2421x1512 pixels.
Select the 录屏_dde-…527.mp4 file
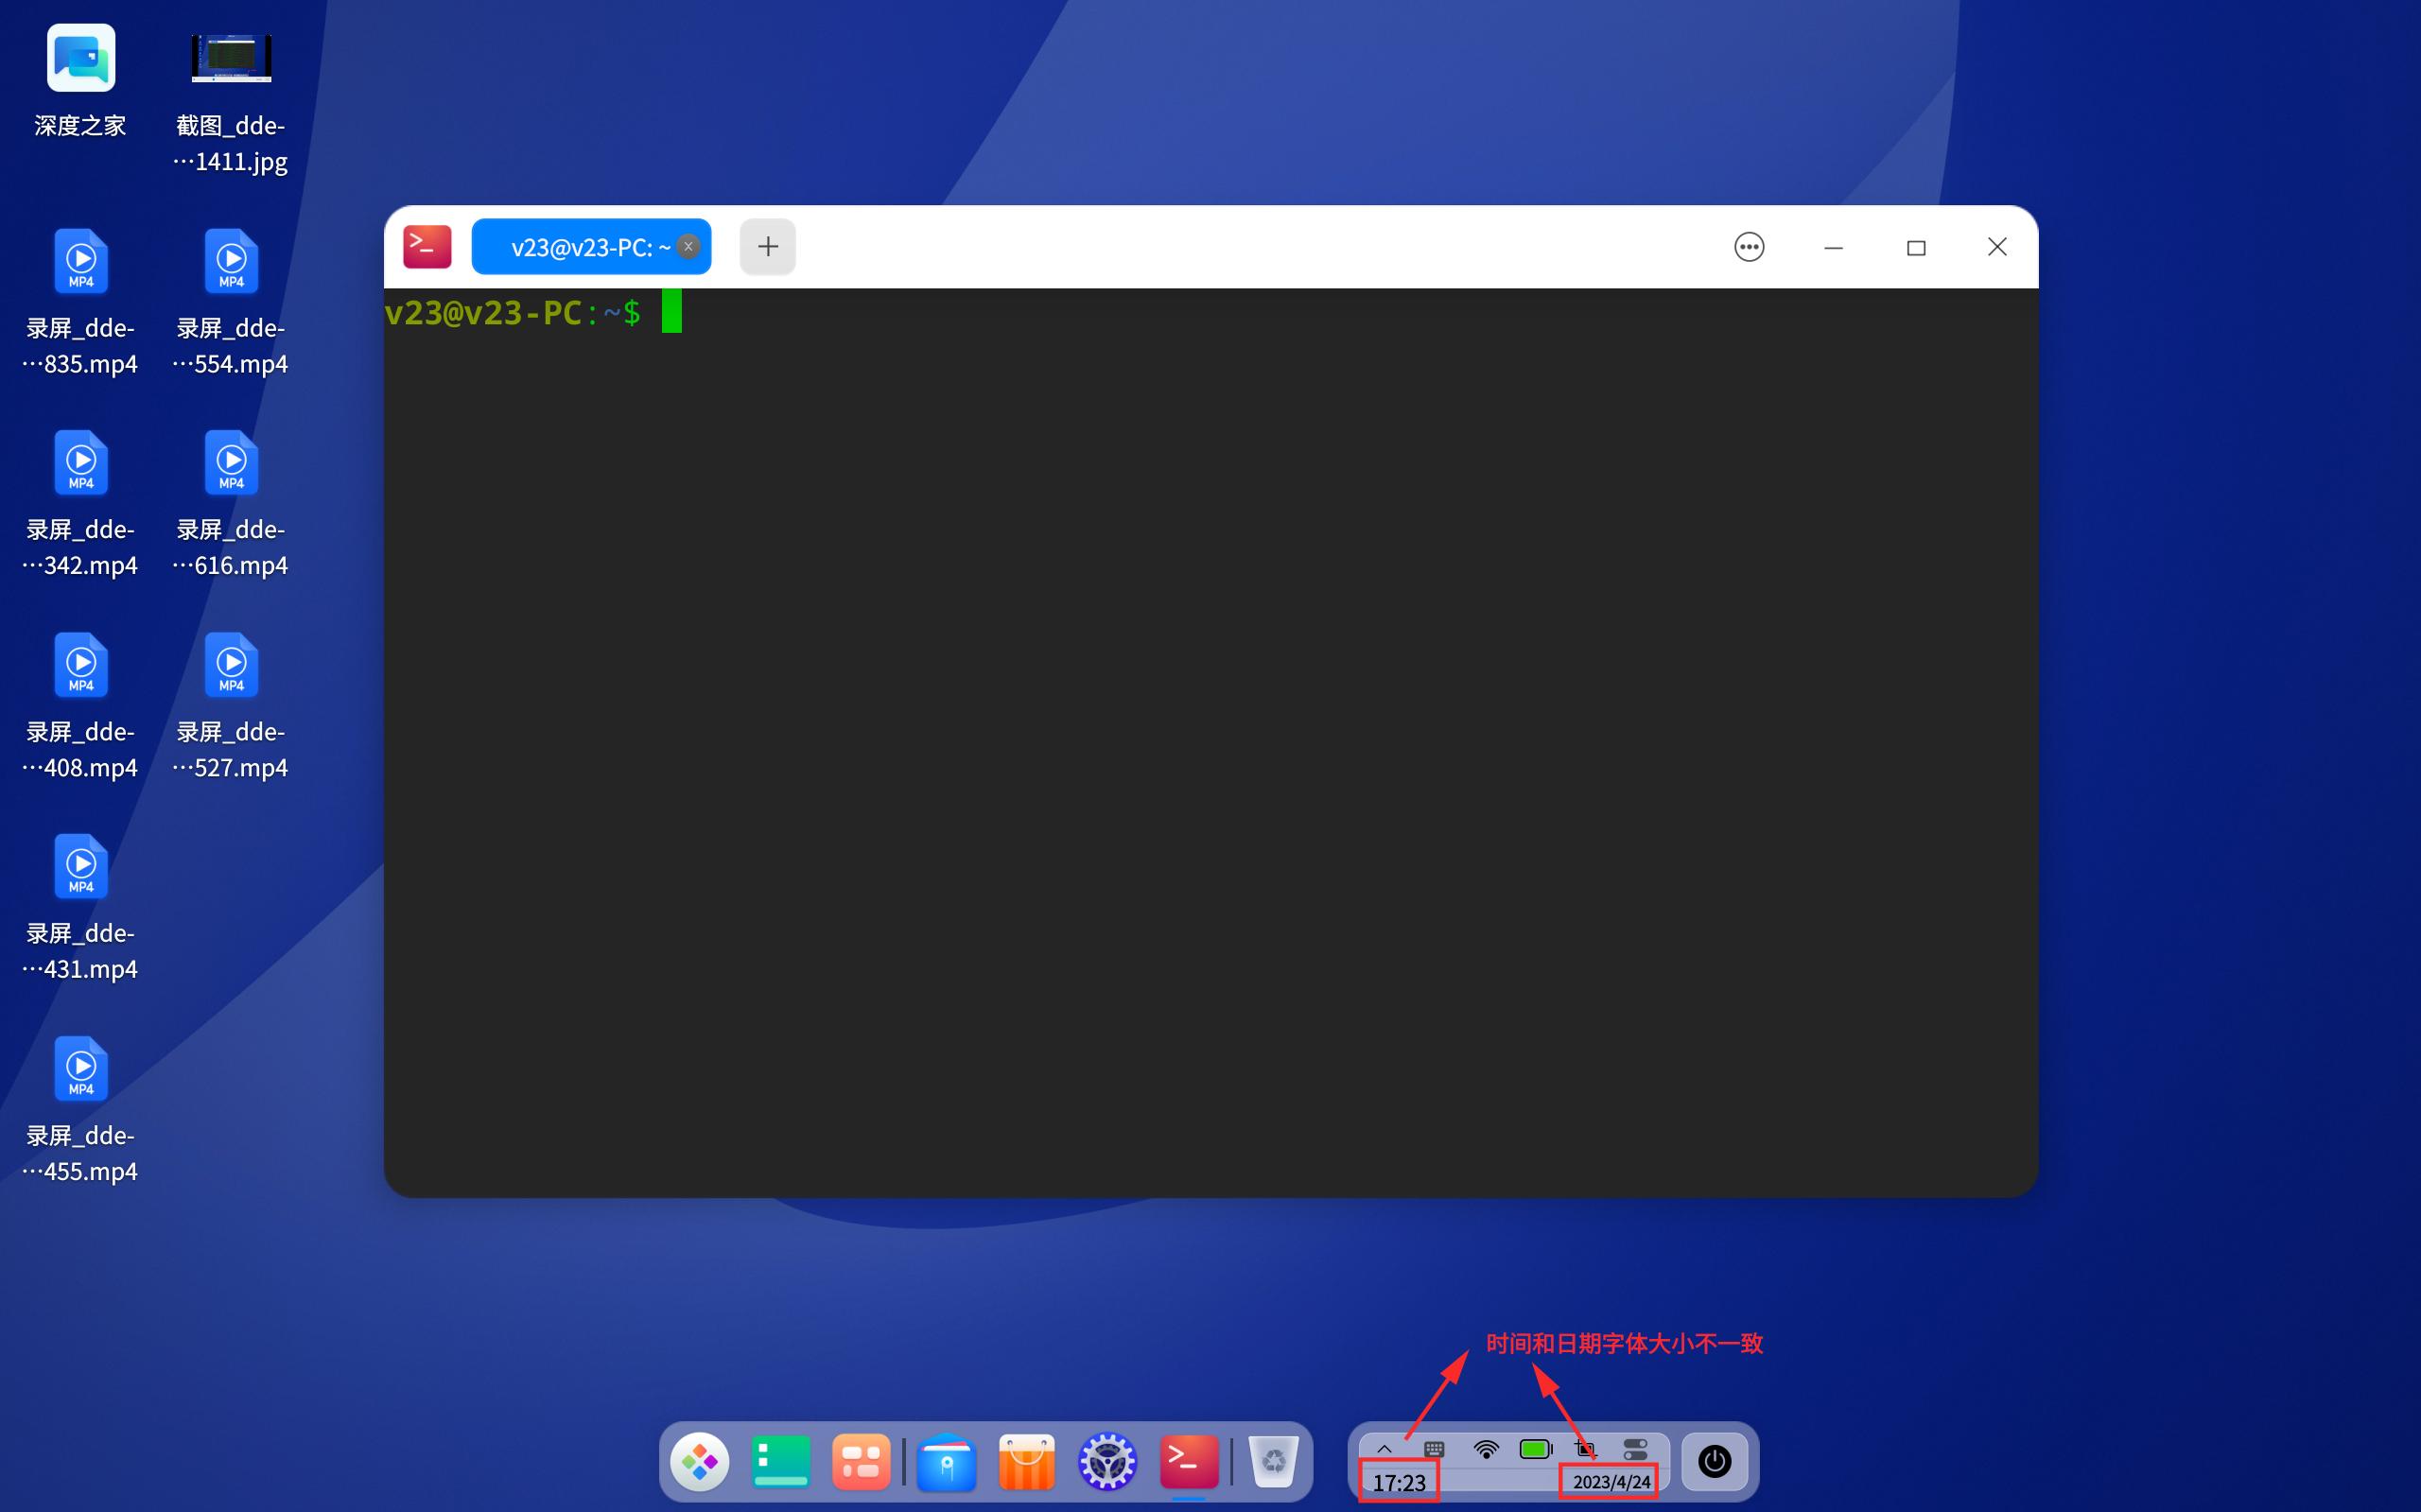(x=231, y=707)
